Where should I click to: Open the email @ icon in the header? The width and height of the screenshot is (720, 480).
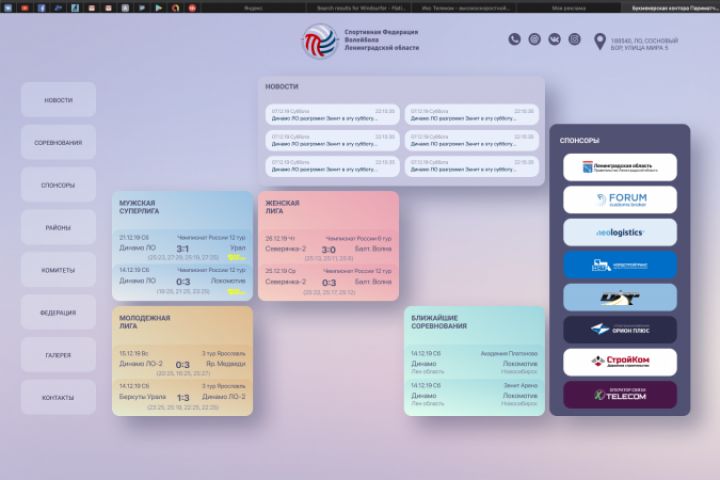click(x=534, y=40)
